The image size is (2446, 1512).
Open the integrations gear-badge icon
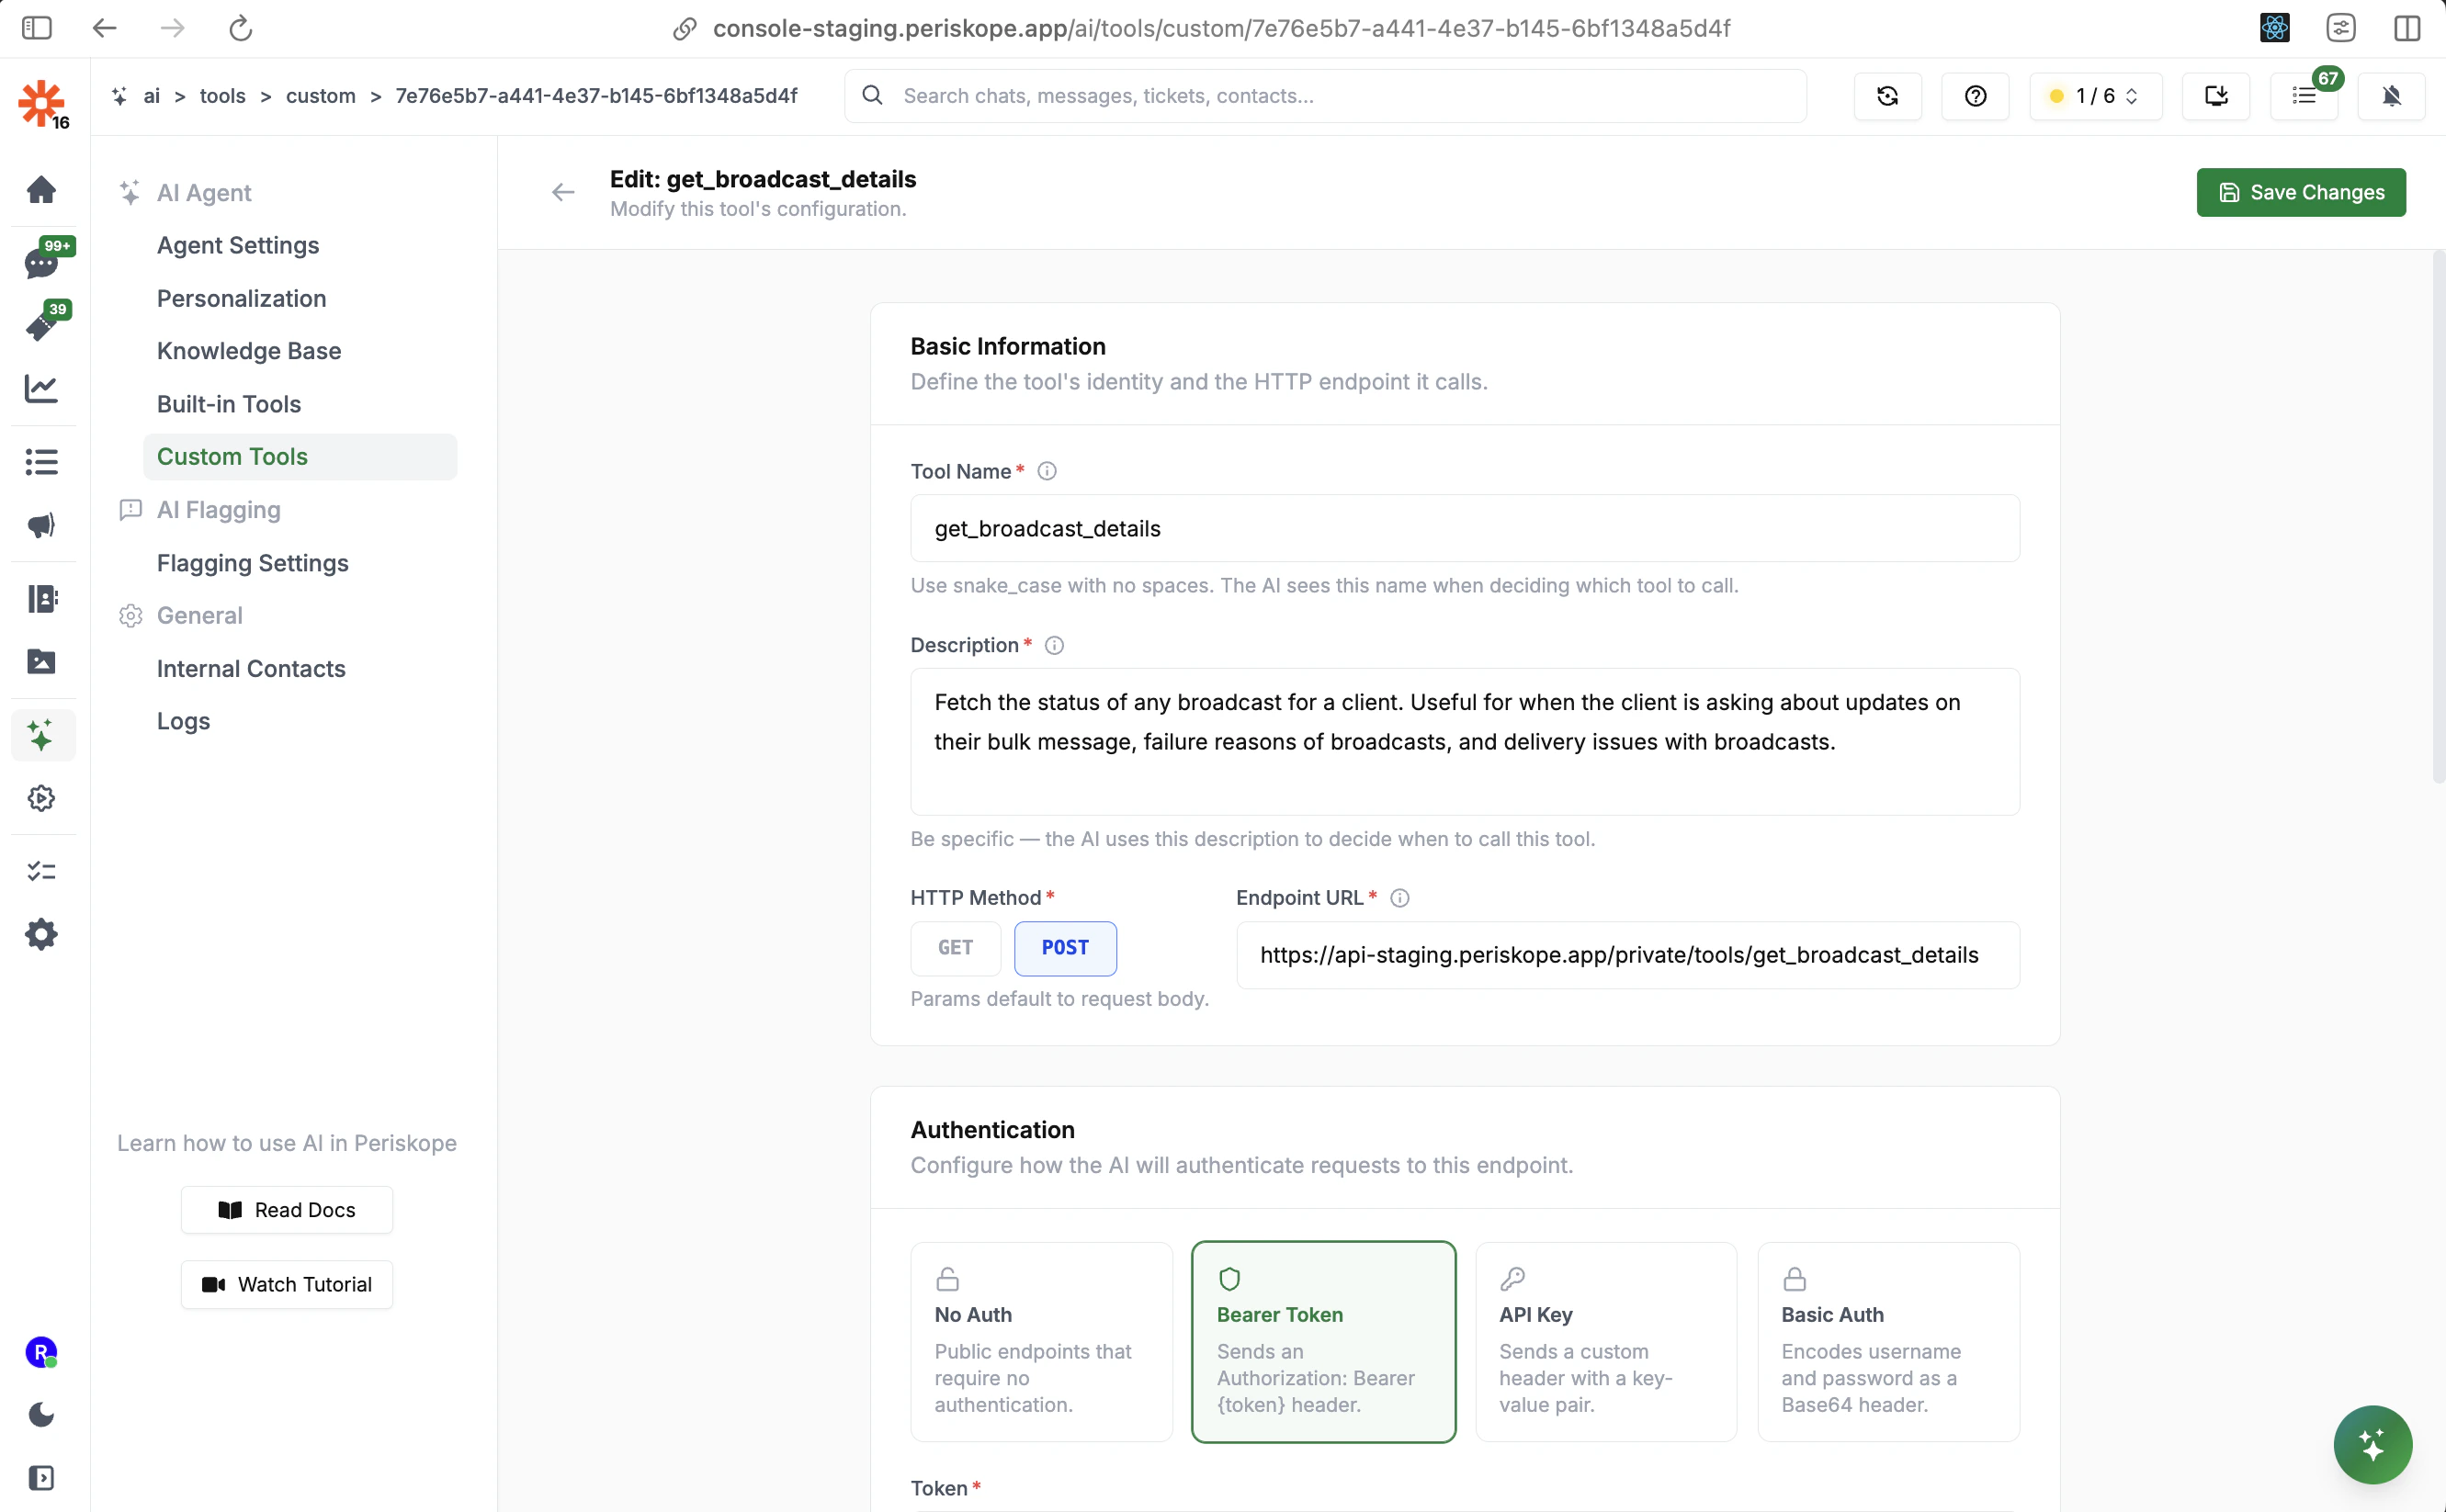point(41,798)
